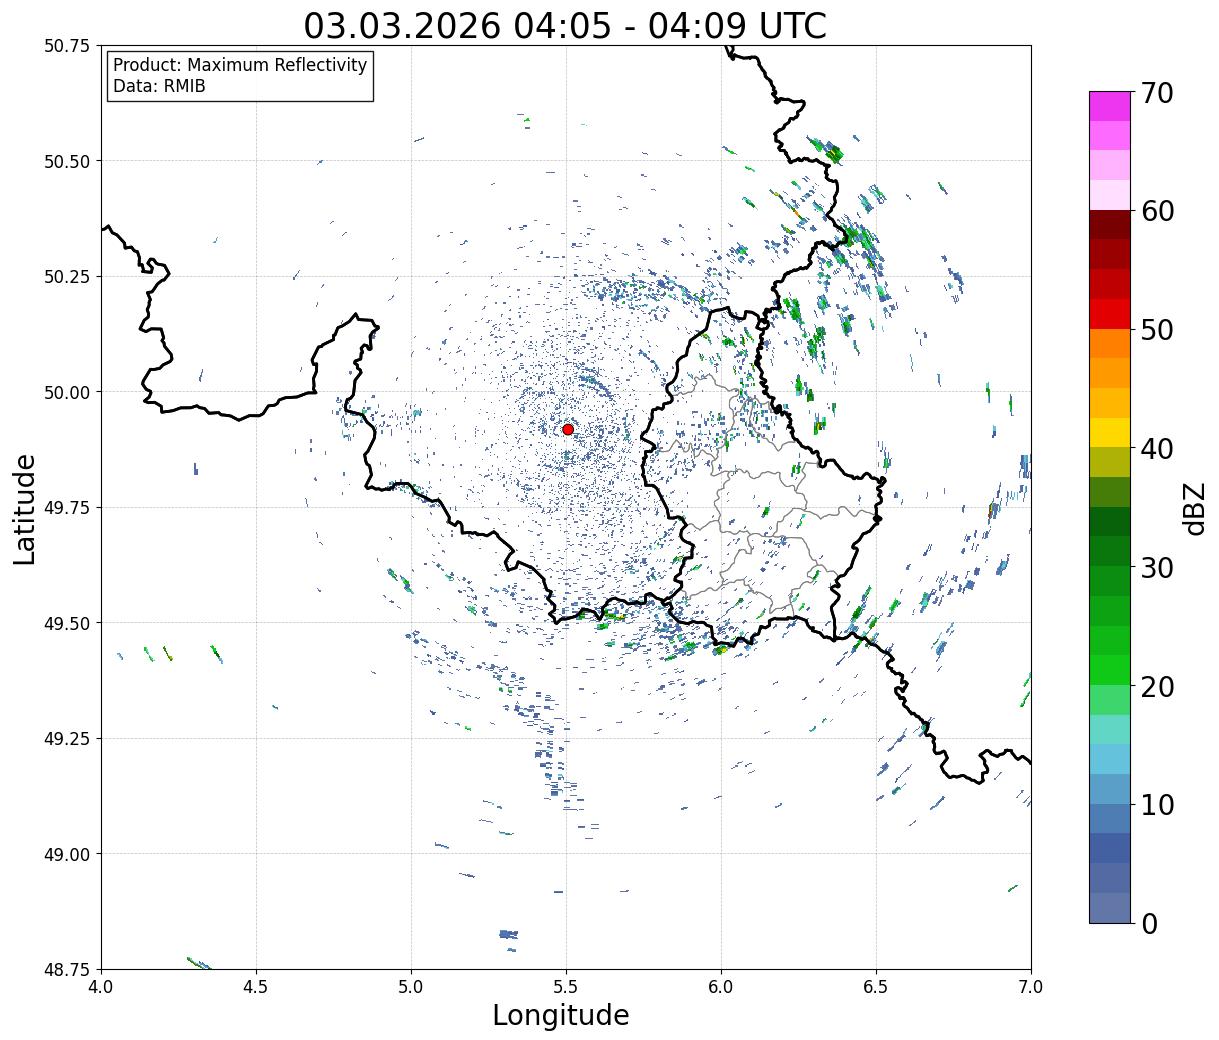Click the light blue swatch between 10 and 20 dBZ

pyautogui.click(x=1110, y=759)
